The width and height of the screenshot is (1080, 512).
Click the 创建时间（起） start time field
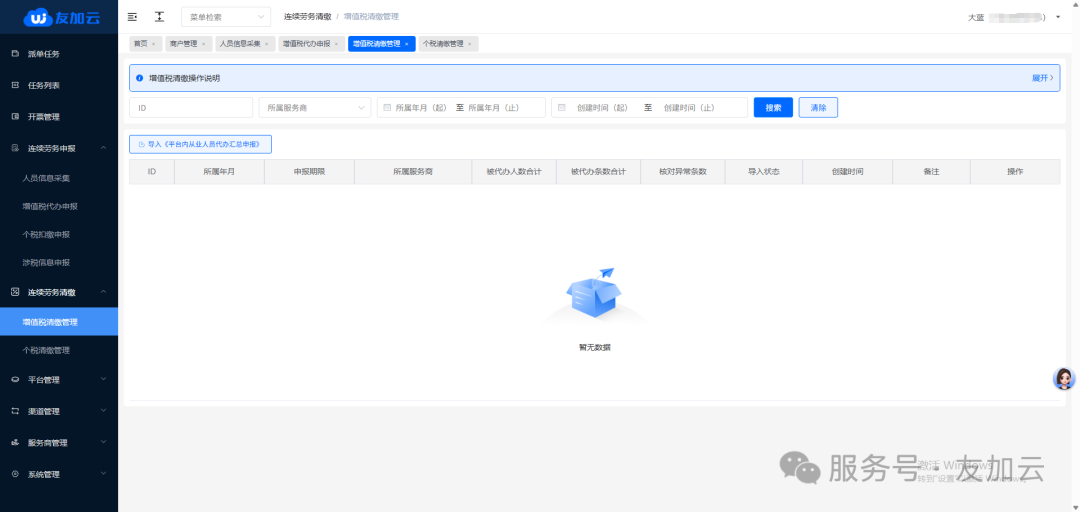(603, 107)
